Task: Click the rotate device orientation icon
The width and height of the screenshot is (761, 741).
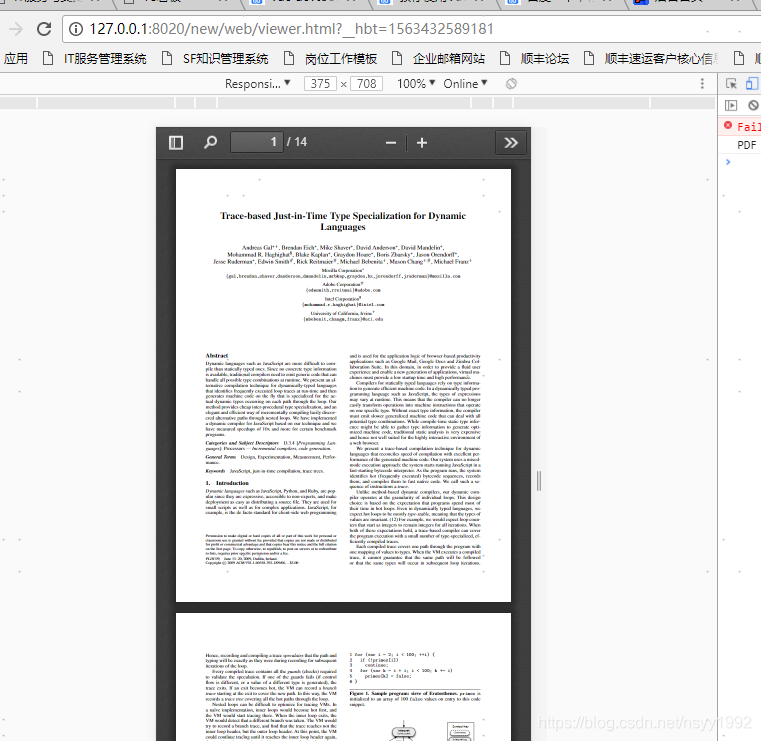Action: [x=511, y=84]
